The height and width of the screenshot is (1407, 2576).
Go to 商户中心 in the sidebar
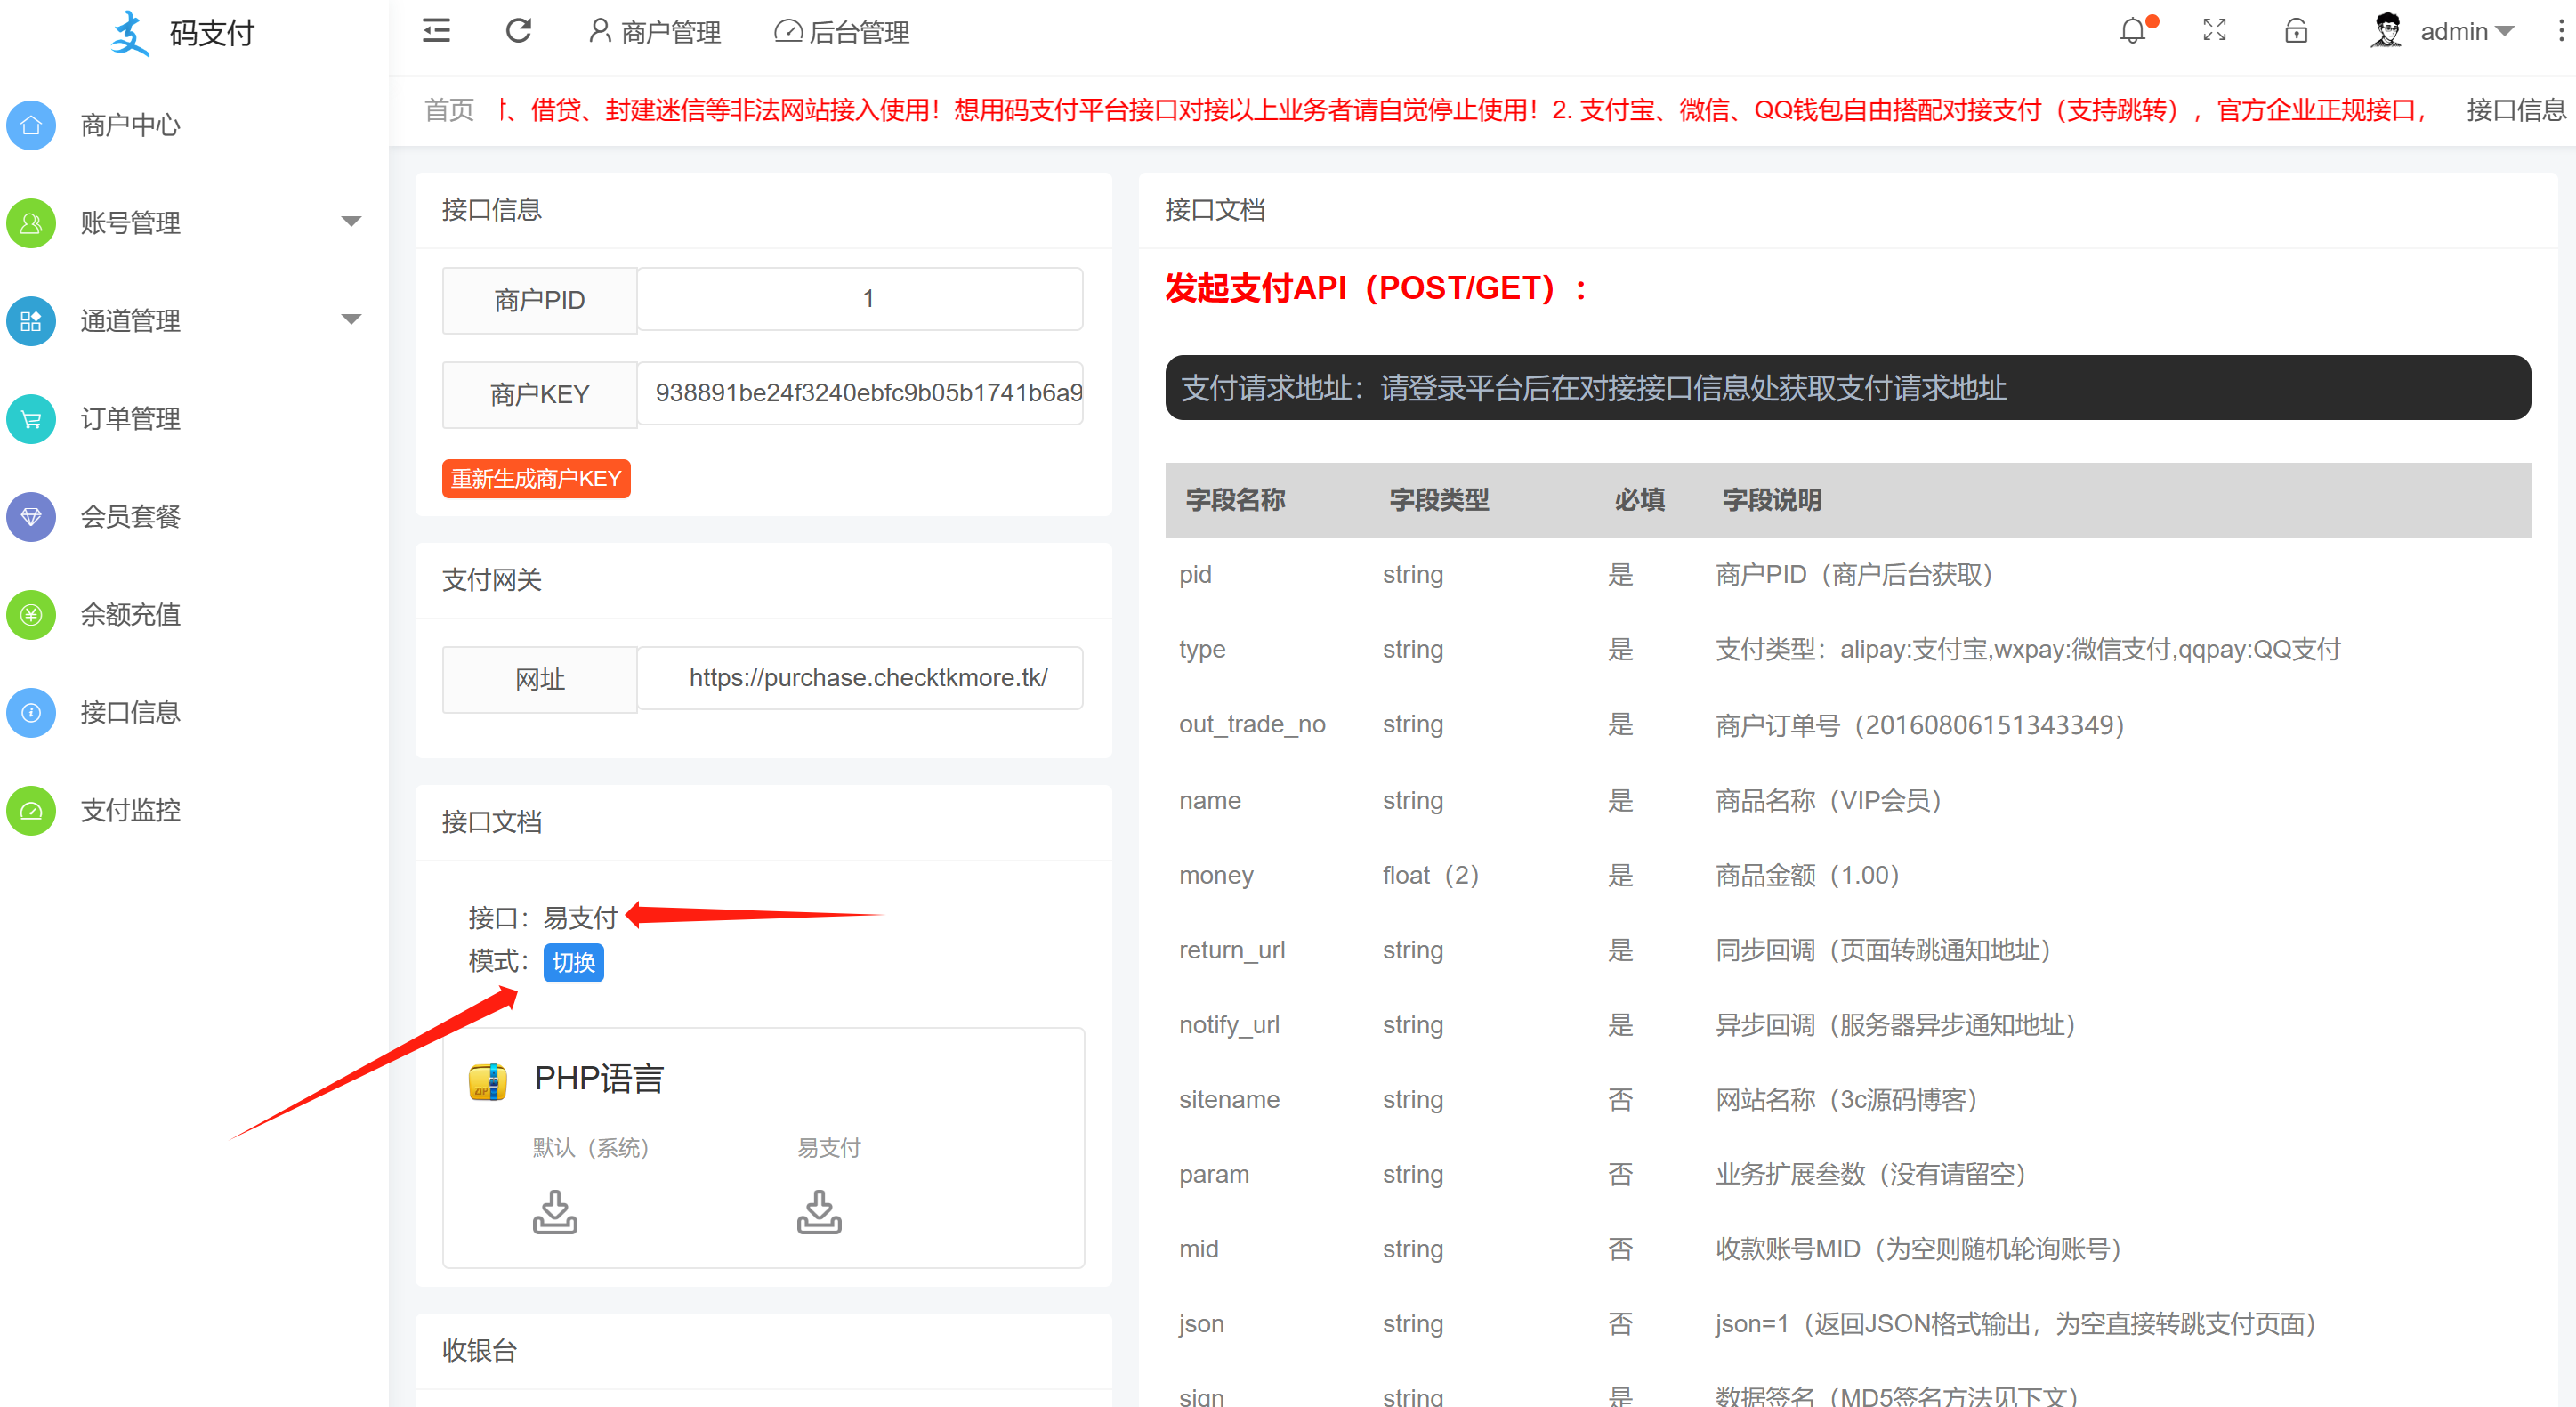pyautogui.click(x=130, y=125)
